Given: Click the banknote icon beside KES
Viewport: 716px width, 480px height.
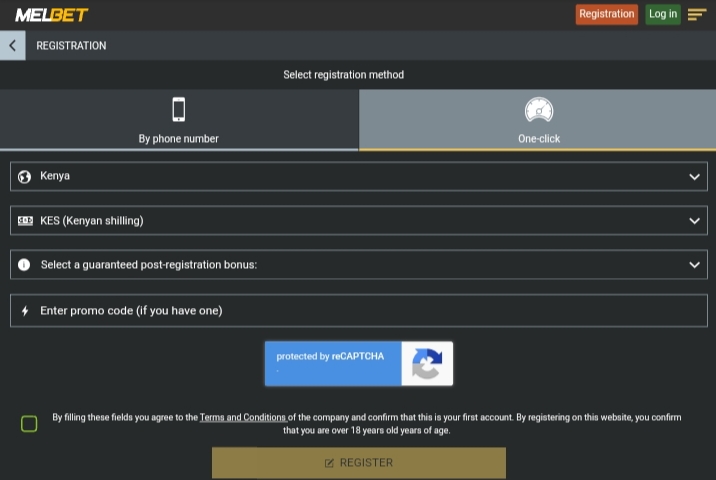Looking at the screenshot, I should click(25, 221).
